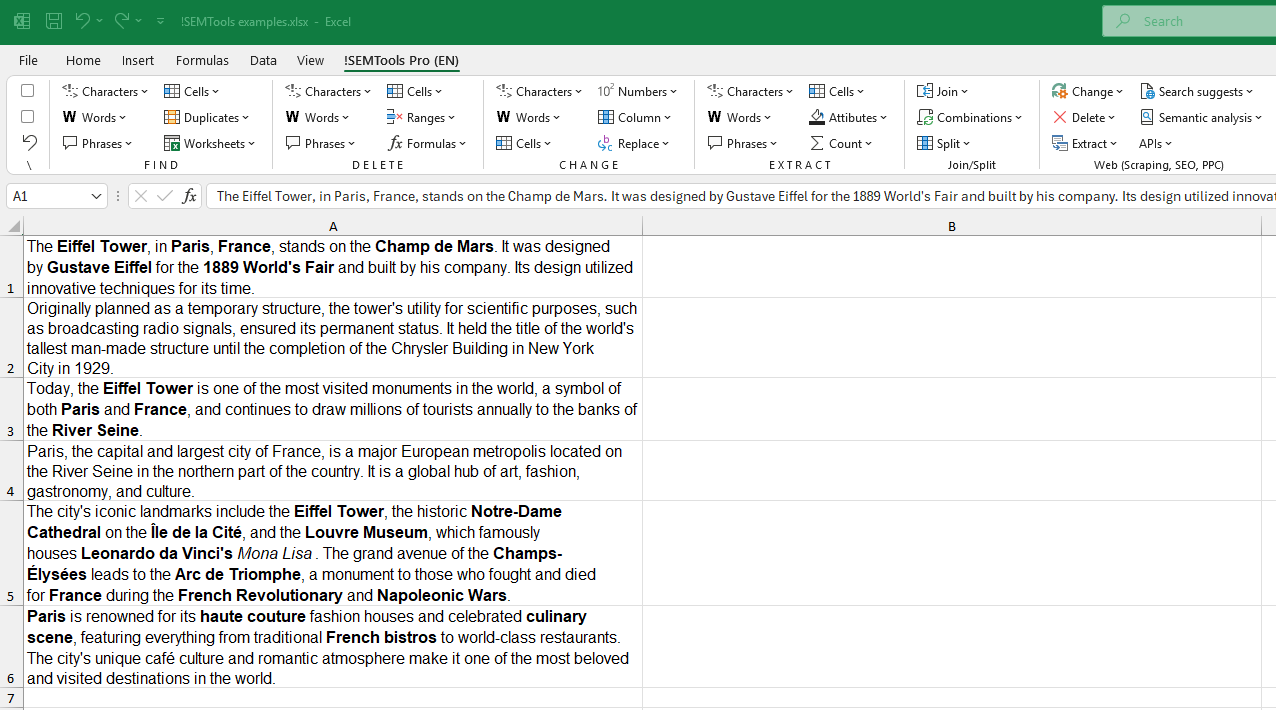The width and height of the screenshot is (1276, 710).
Task: Select the Semantic analysis tool
Action: (1200, 117)
